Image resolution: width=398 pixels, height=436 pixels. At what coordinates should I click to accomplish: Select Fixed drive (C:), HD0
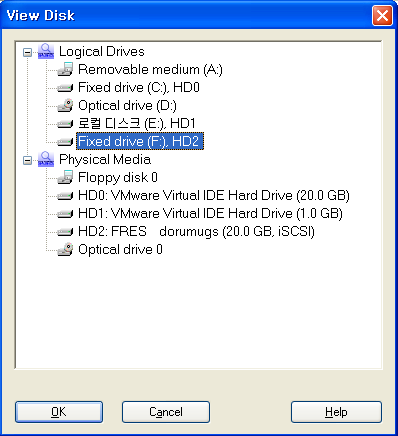(139, 88)
